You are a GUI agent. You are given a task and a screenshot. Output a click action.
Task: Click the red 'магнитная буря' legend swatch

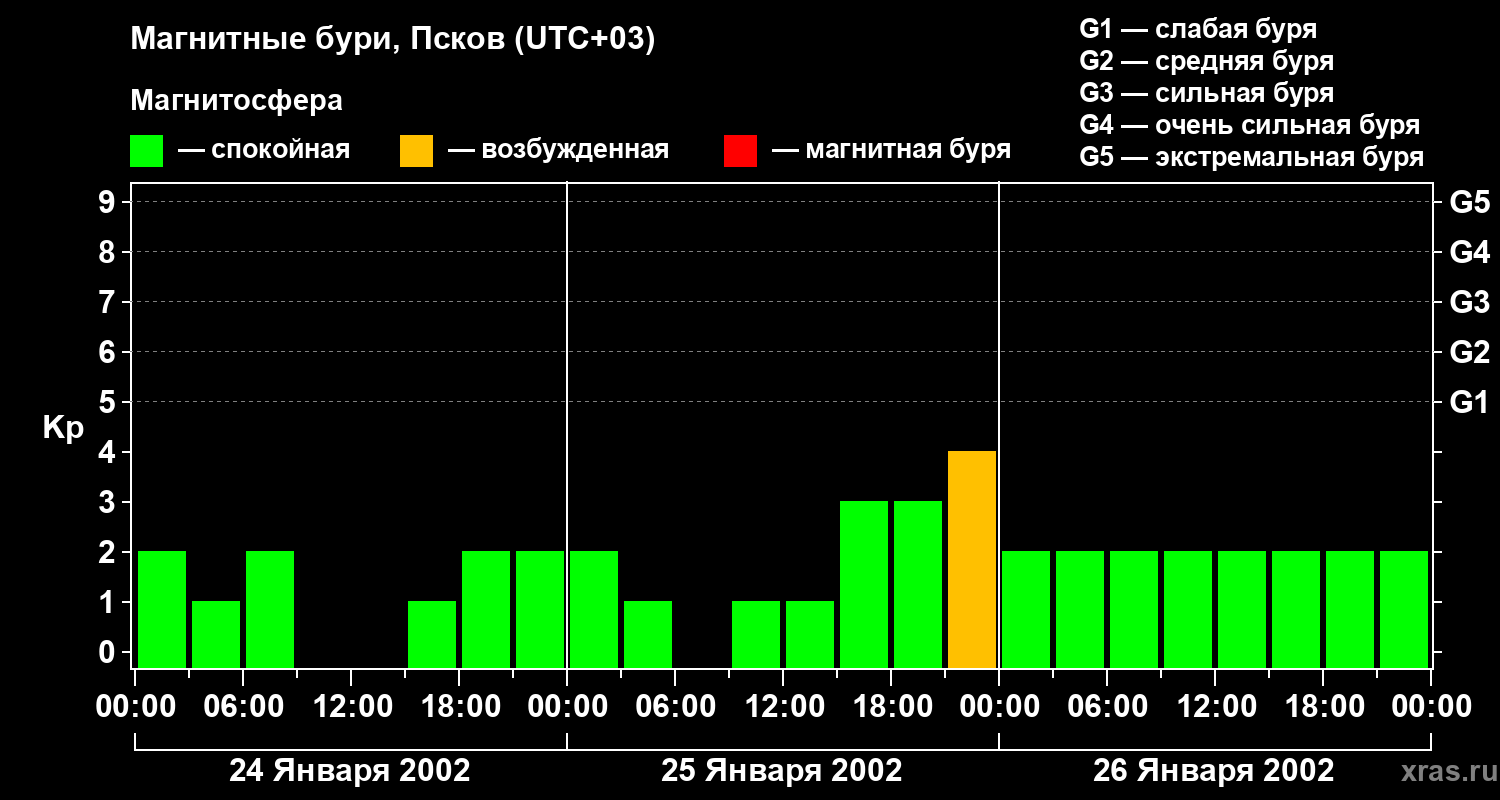[740, 150]
